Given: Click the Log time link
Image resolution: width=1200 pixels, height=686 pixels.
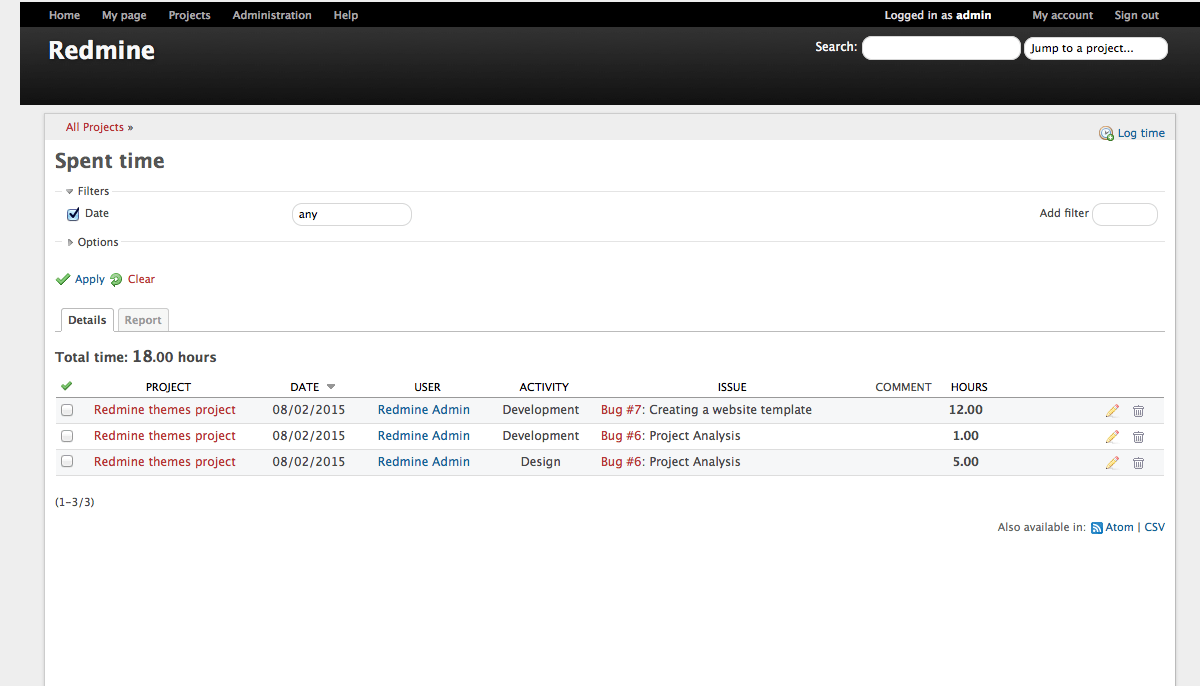Looking at the screenshot, I should [1140, 133].
